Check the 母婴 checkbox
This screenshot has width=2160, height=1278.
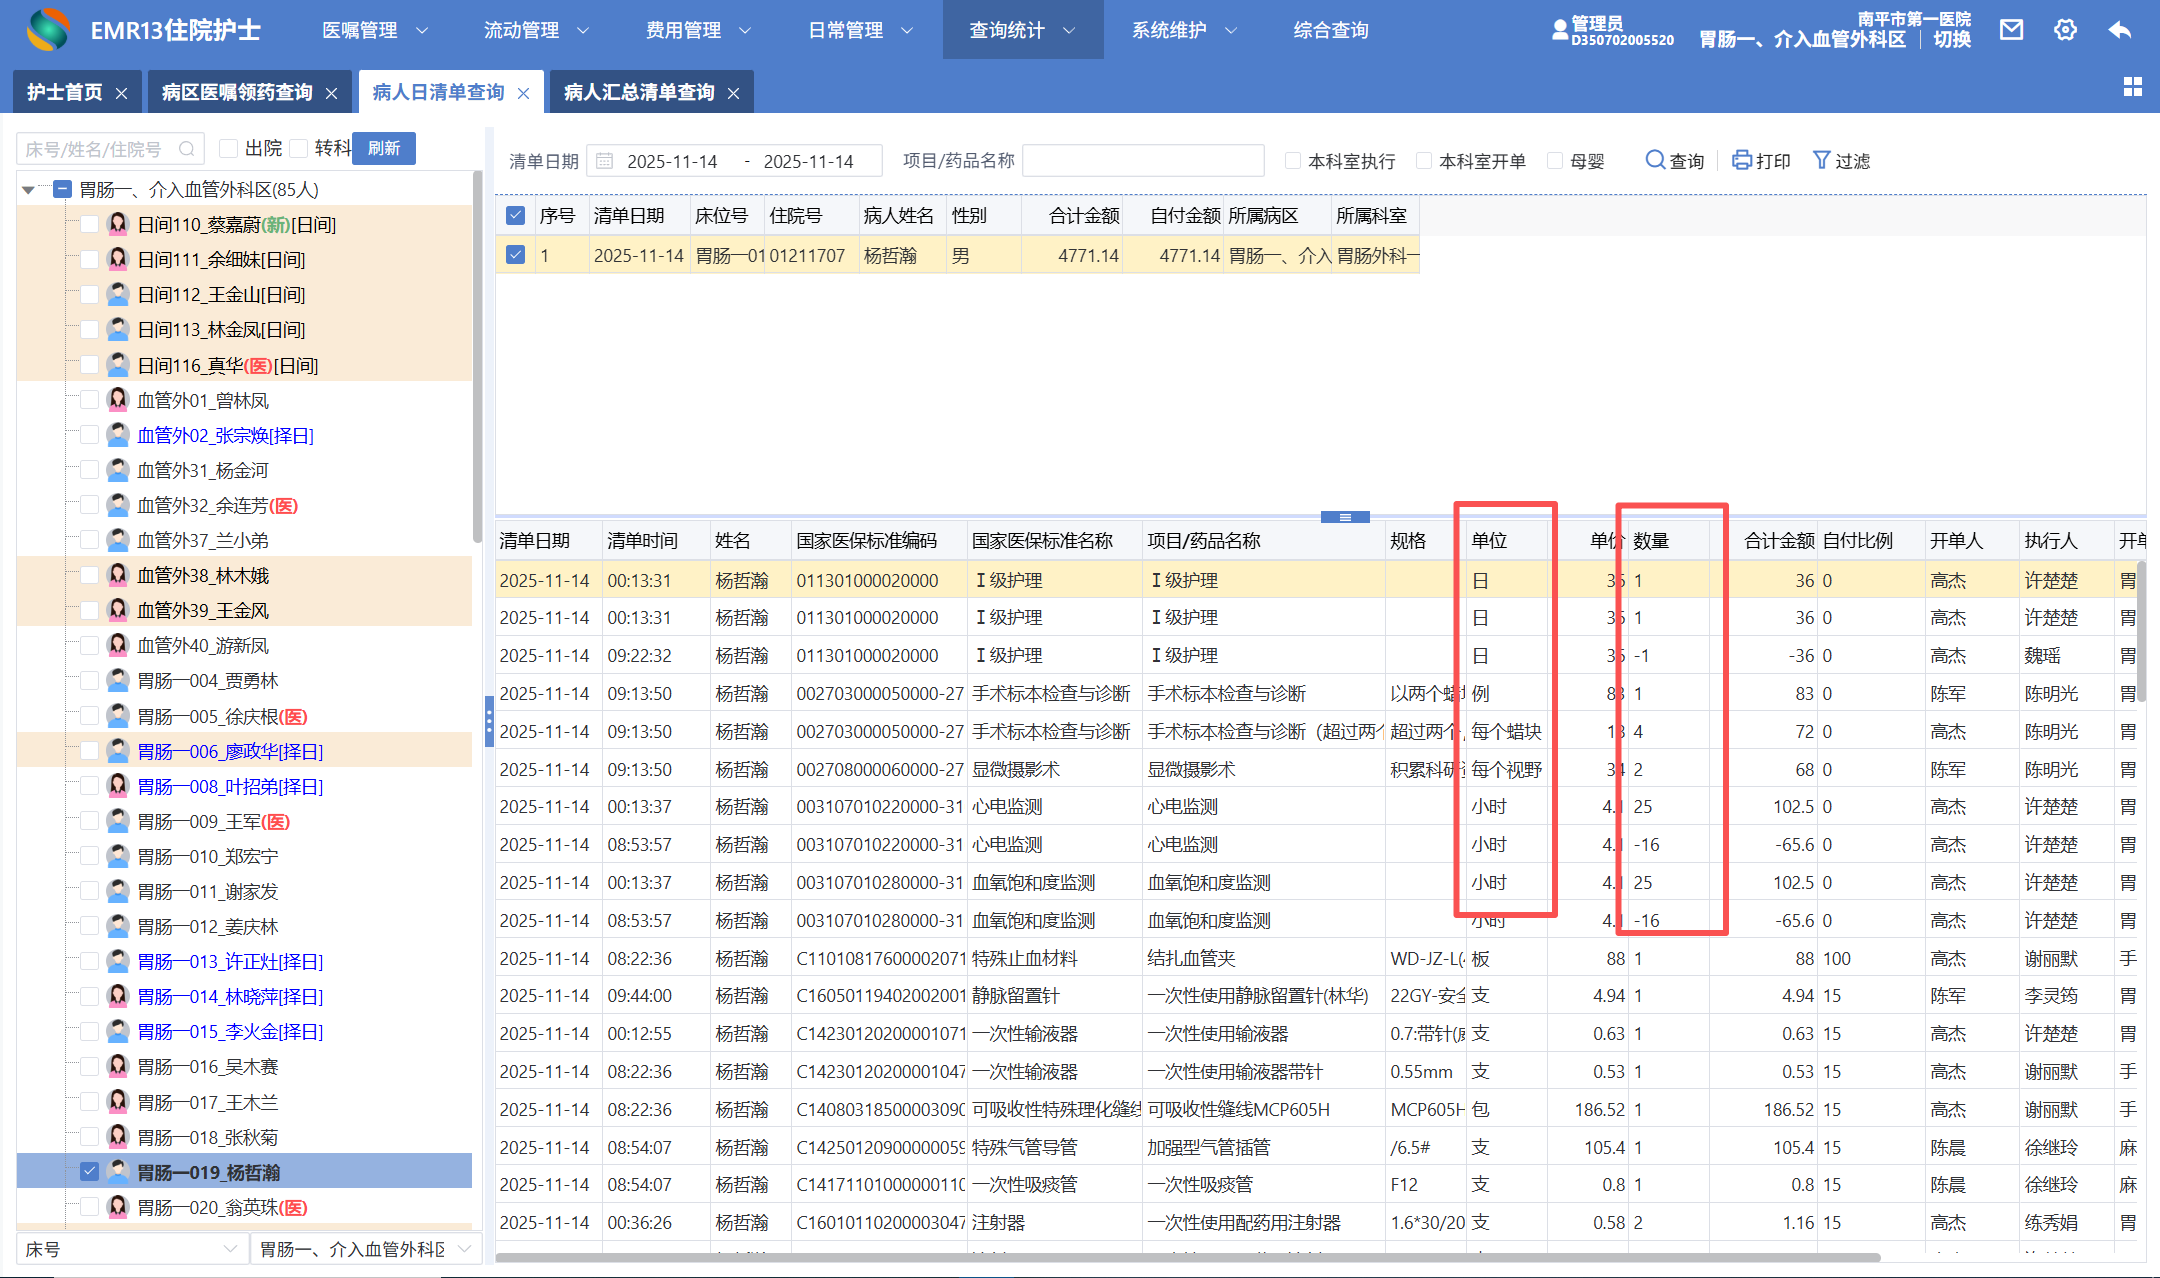[1555, 161]
